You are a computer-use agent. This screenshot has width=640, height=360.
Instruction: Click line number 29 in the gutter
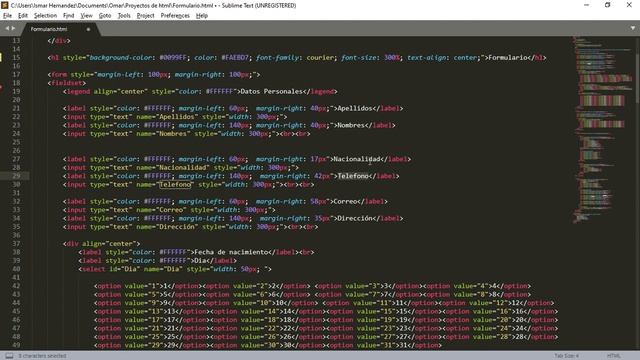click(x=16, y=176)
